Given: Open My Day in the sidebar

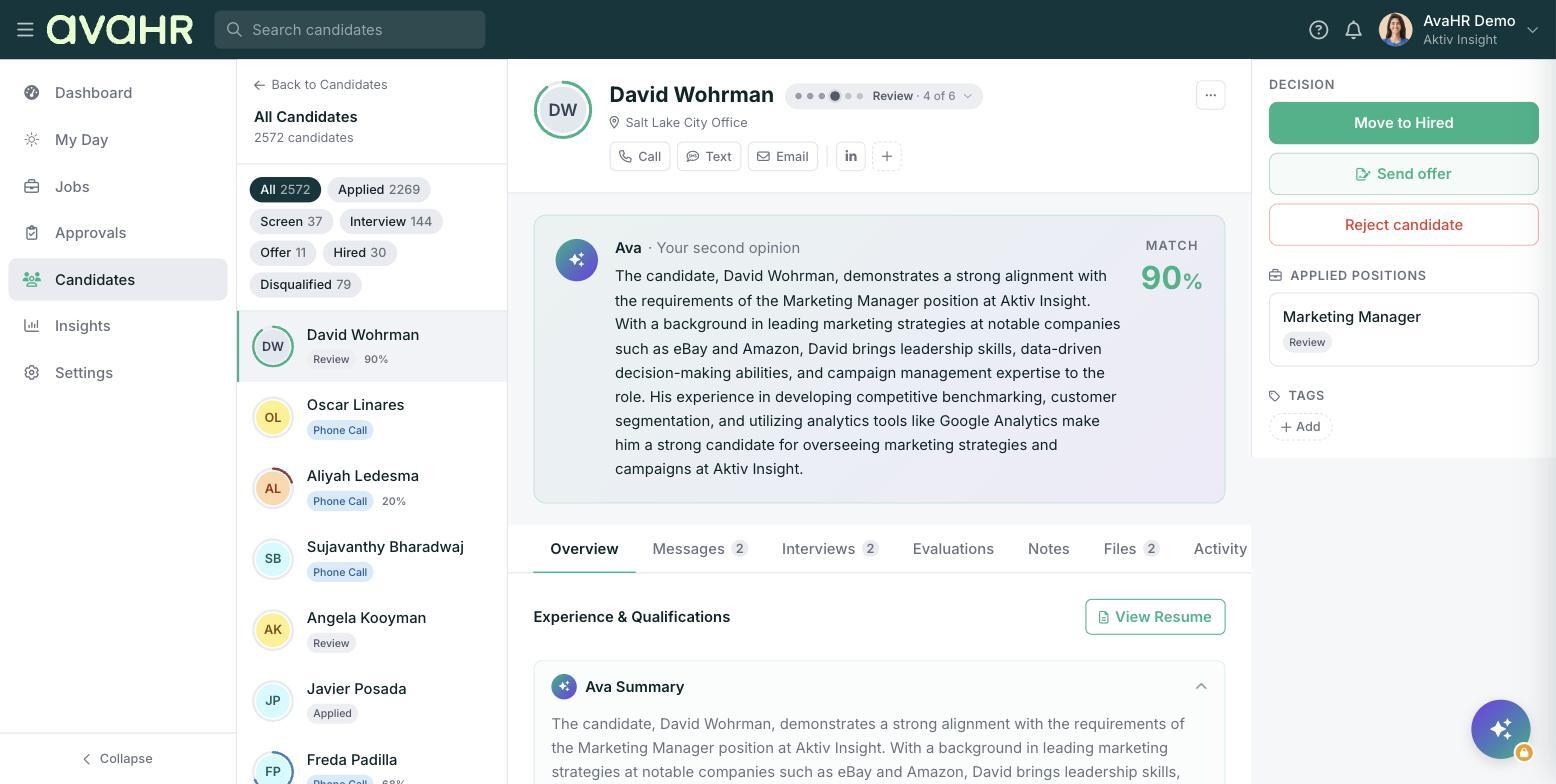Looking at the screenshot, I should click(x=118, y=140).
